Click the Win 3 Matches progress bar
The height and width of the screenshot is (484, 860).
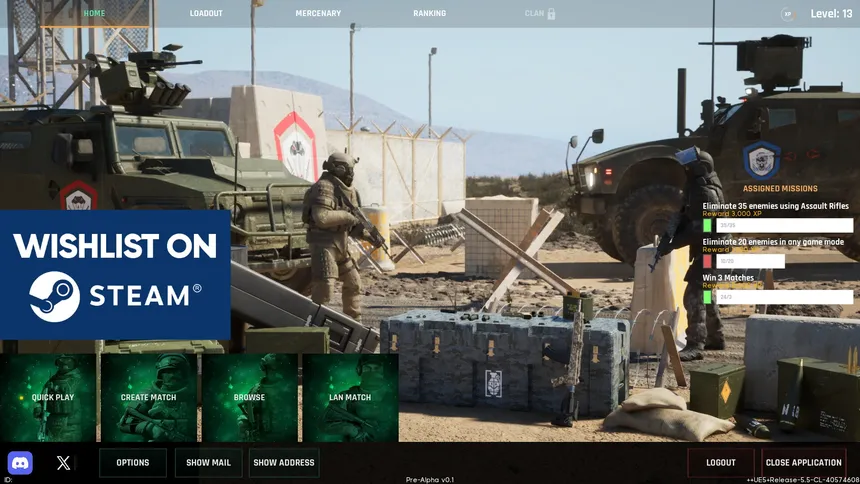(784, 297)
